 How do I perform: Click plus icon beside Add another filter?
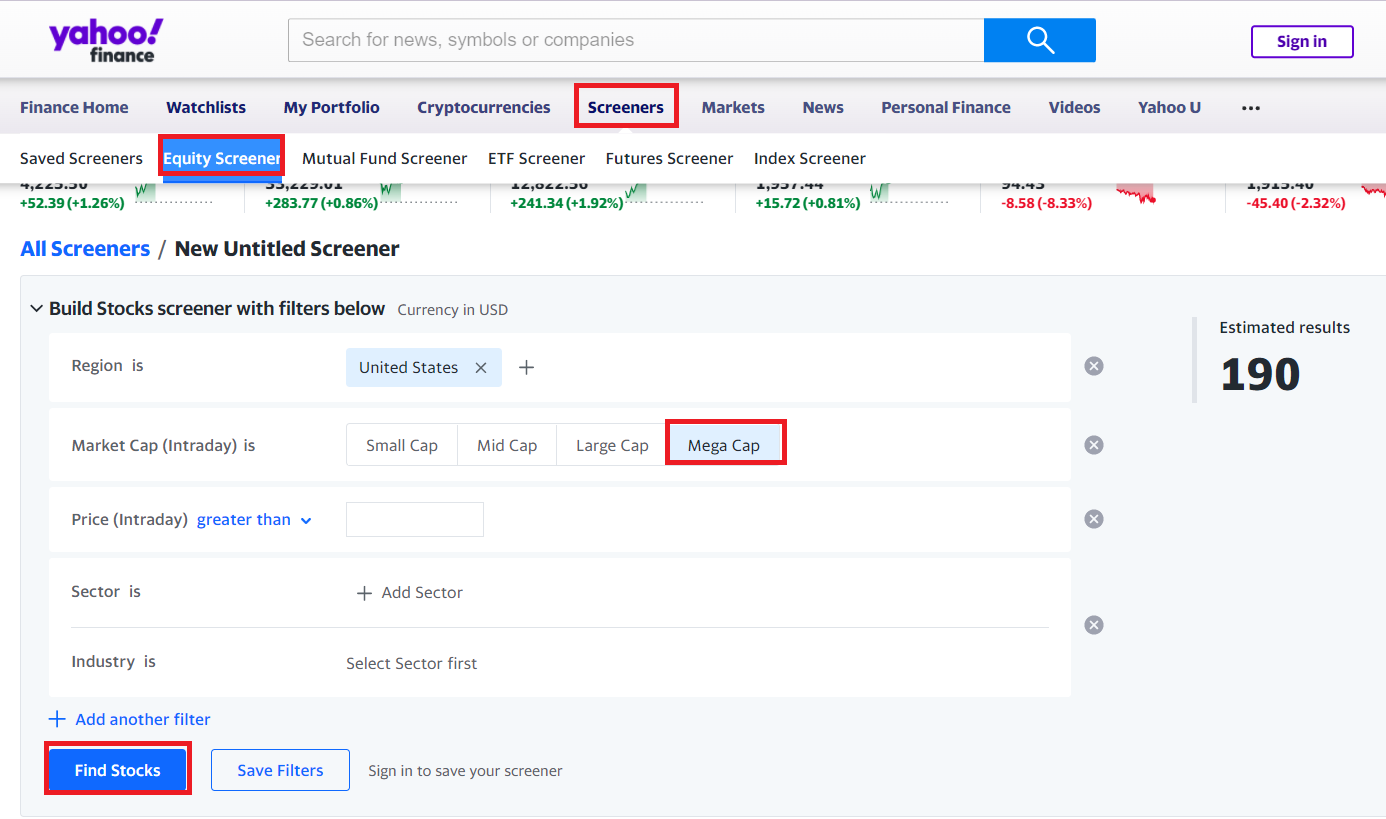coord(58,719)
